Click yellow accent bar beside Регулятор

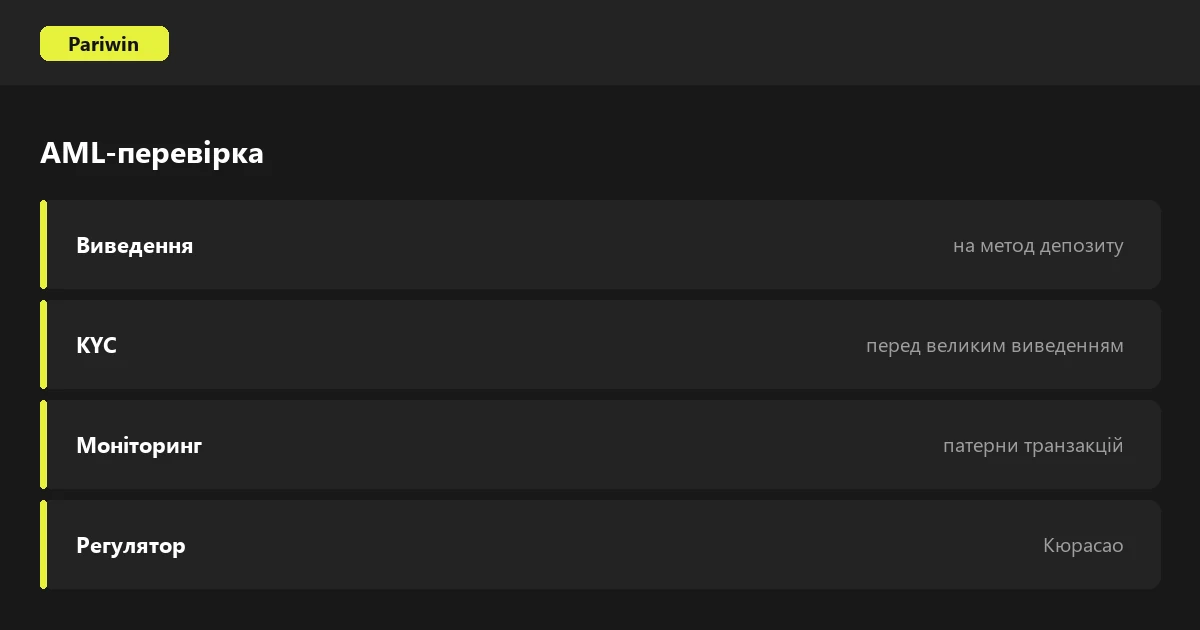[43, 545]
